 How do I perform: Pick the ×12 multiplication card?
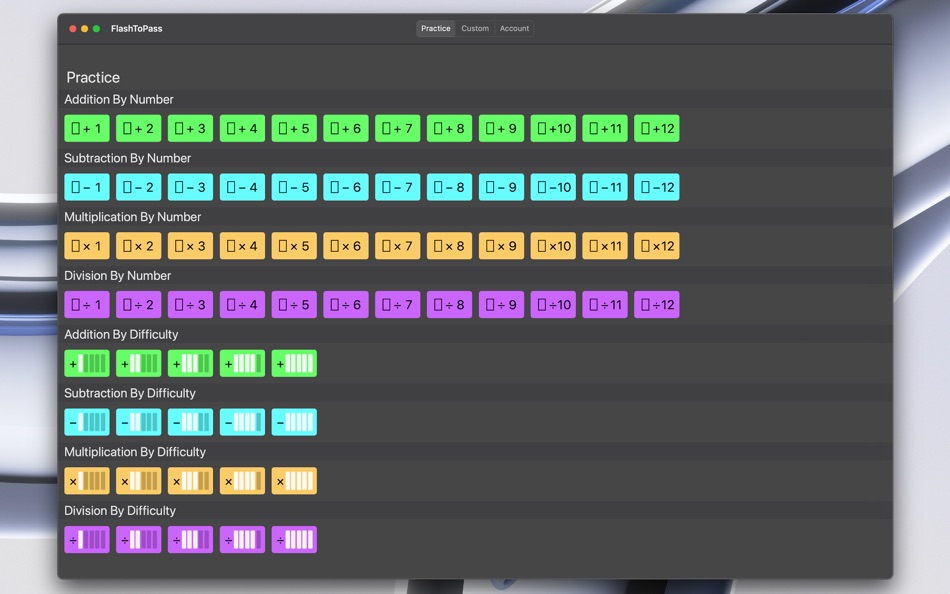657,246
